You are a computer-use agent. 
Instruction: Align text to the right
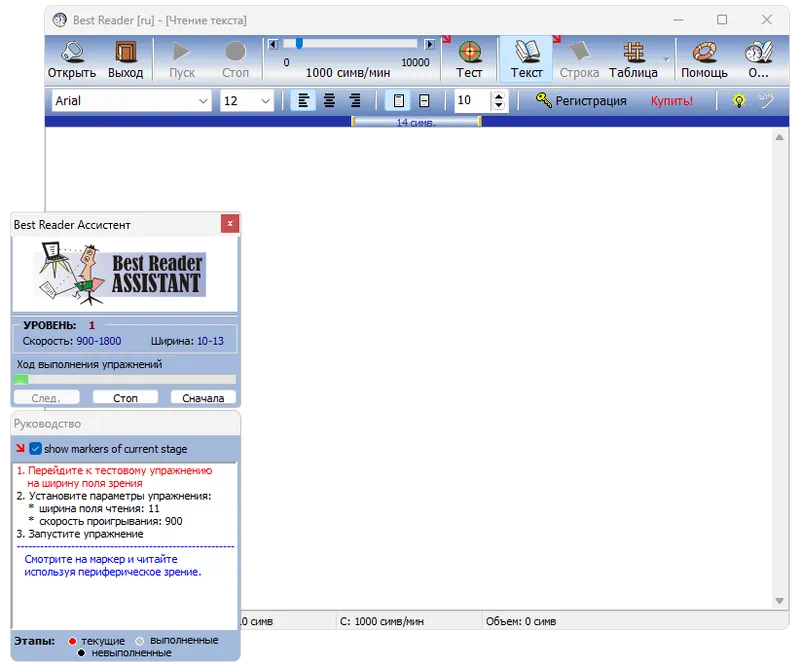pos(355,101)
